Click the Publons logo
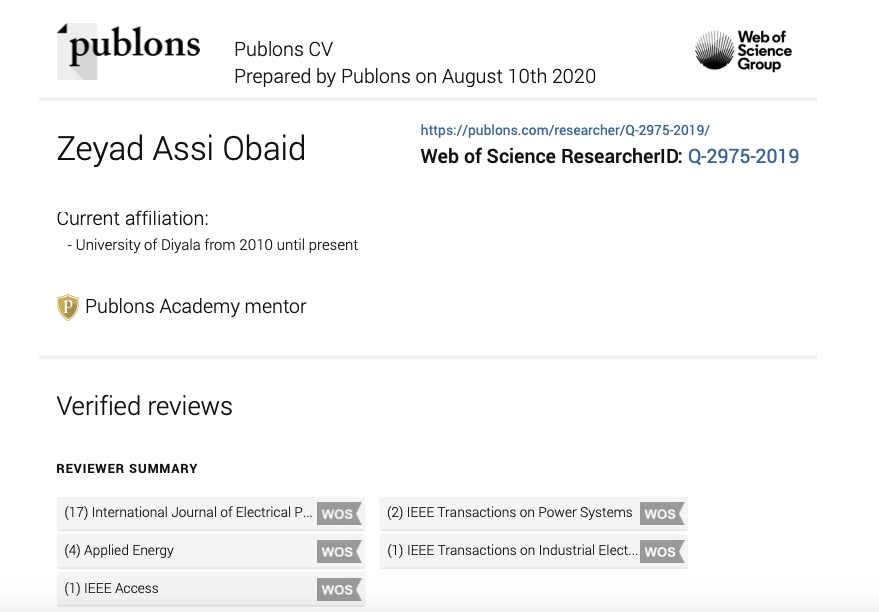879x612 pixels. (x=128, y=51)
